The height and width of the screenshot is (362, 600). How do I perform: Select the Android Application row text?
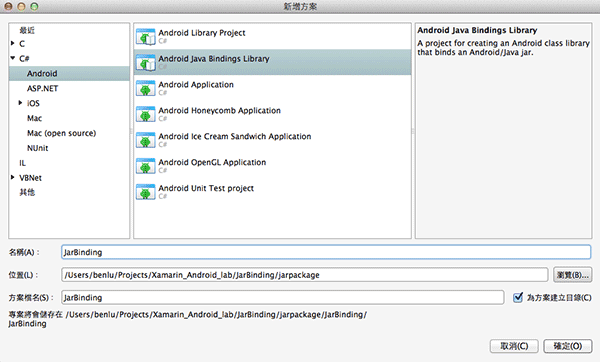click(x=196, y=85)
